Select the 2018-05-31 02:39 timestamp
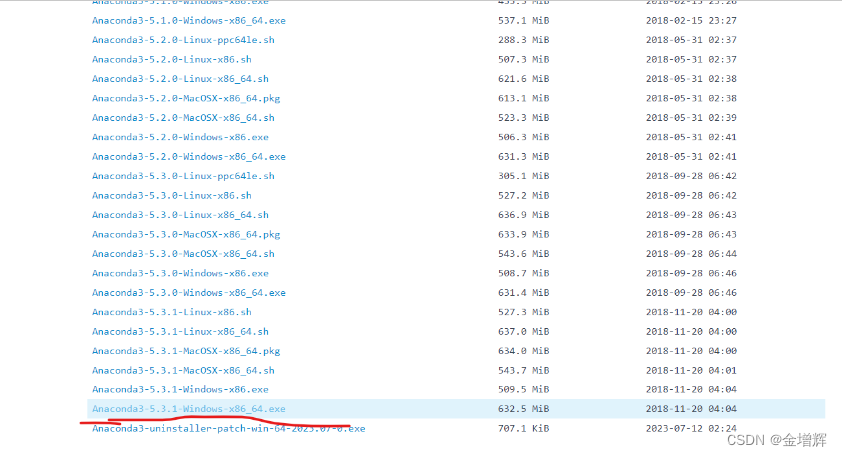 (x=691, y=118)
